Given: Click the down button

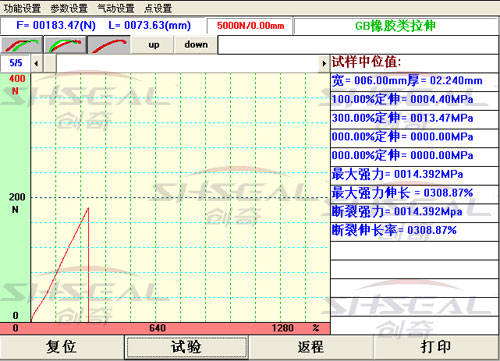Looking at the screenshot, I should pos(196,45).
